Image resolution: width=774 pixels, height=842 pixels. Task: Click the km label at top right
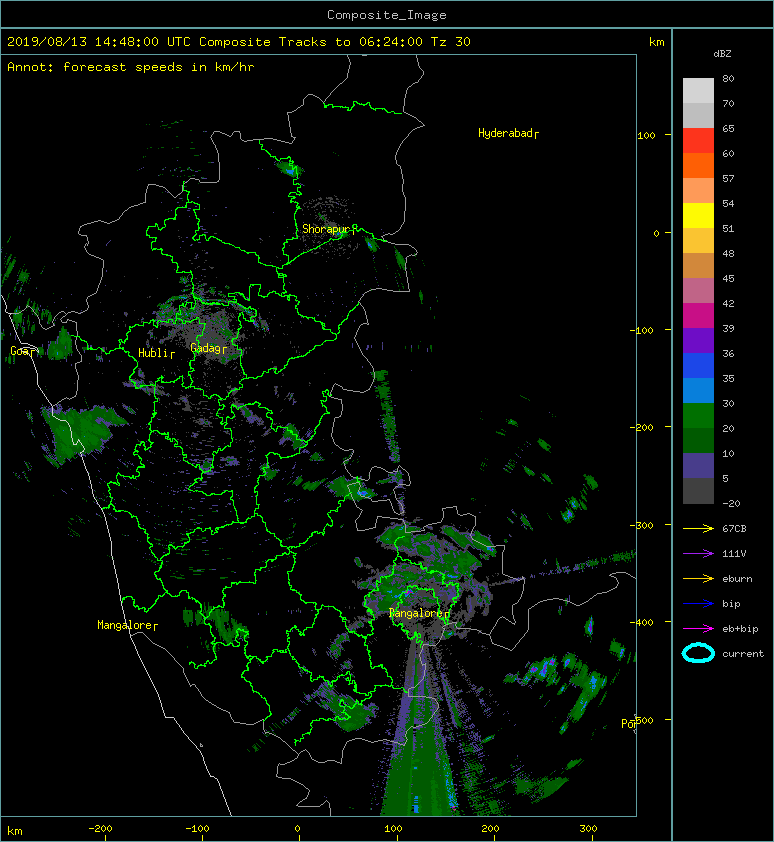656,42
